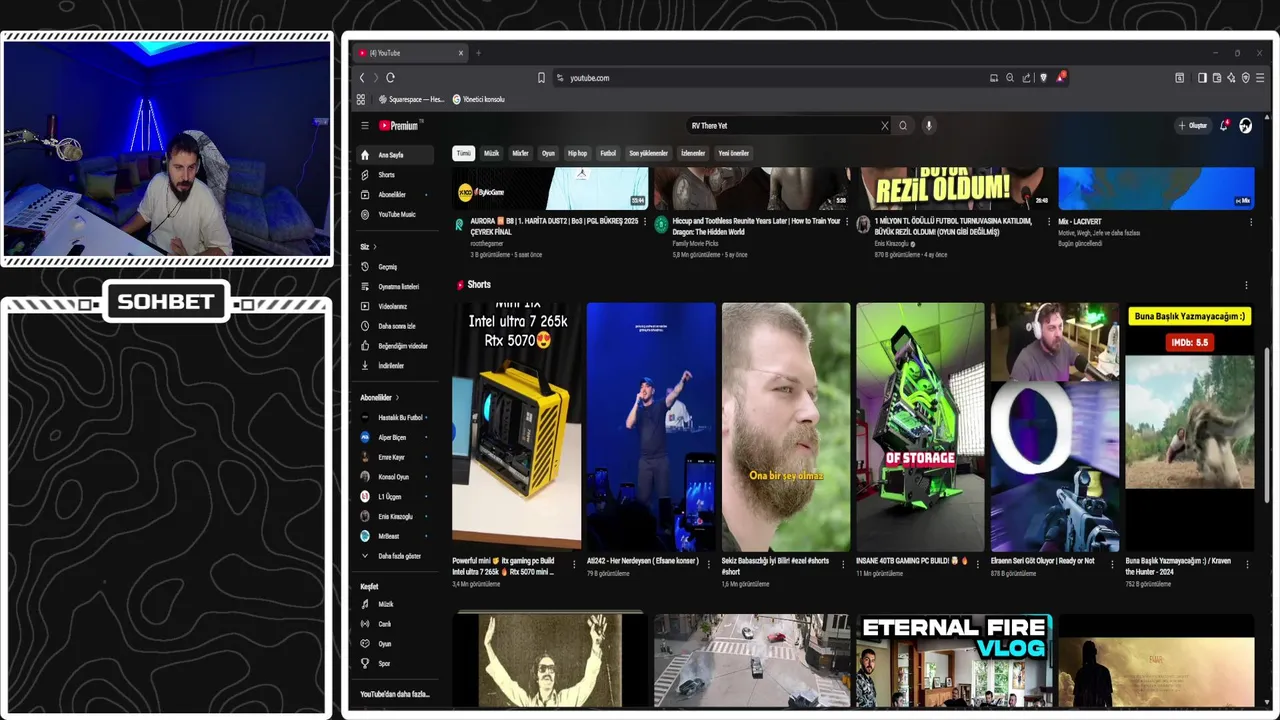The height and width of the screenshot is (720, 1280).
Task: Open the Yönetici konsolu bookmark
Action: (x=478, y=100)
